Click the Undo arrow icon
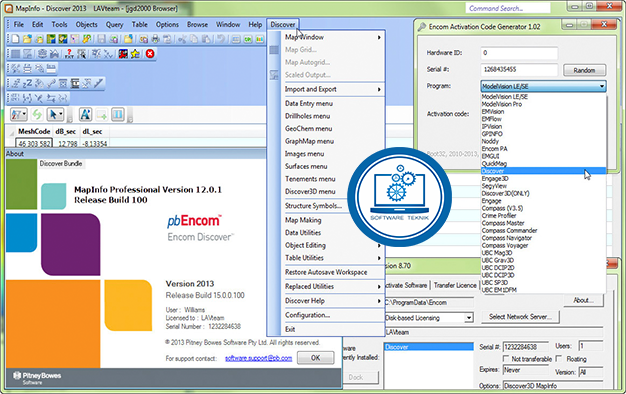Screen dimensions: 626x394 (x=220, y=39)
